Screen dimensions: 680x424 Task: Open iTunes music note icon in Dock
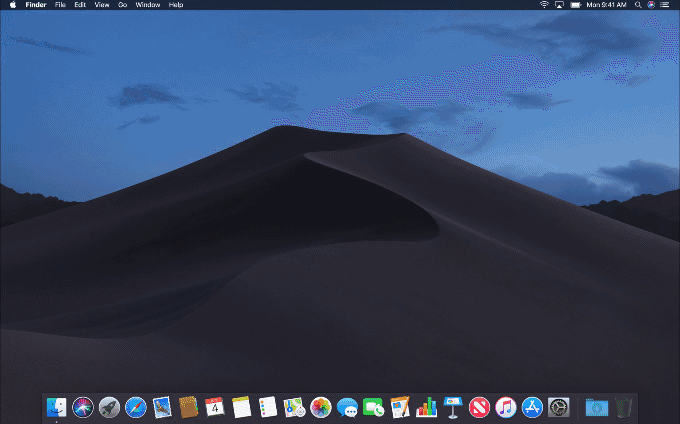point(506,408)
